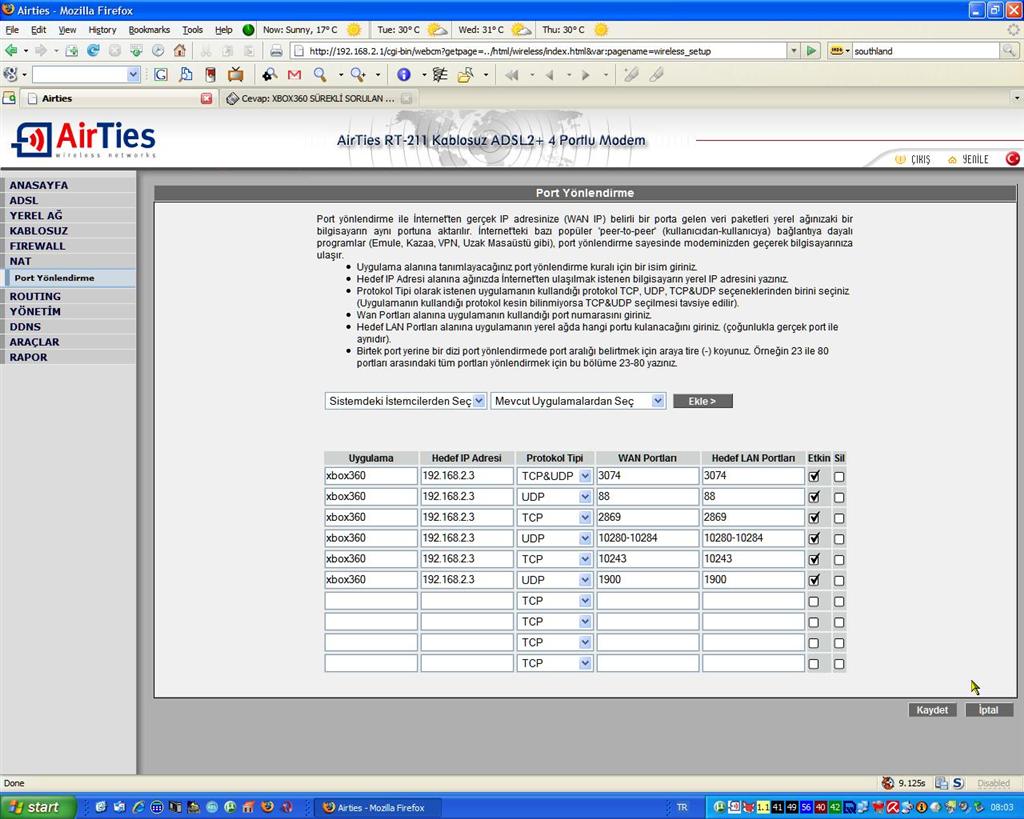The height and width of the screenshot is (819, 1024).
Task: Check Sil box for port 3074 row
Action: click(x=839, y=477)
